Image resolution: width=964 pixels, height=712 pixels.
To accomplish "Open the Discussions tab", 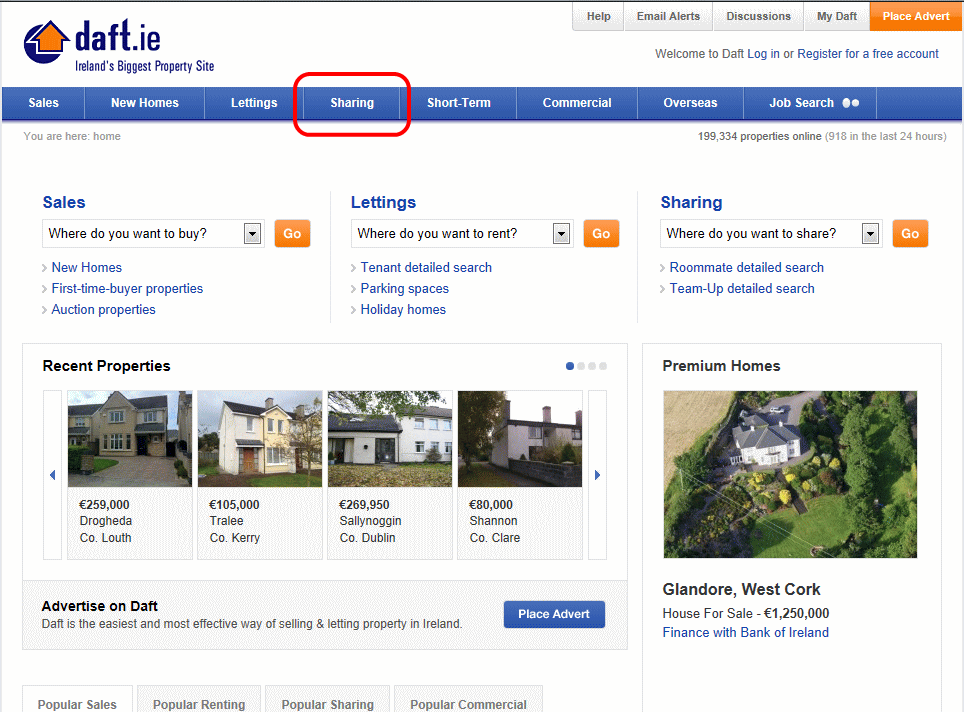I will click(758, 17).
